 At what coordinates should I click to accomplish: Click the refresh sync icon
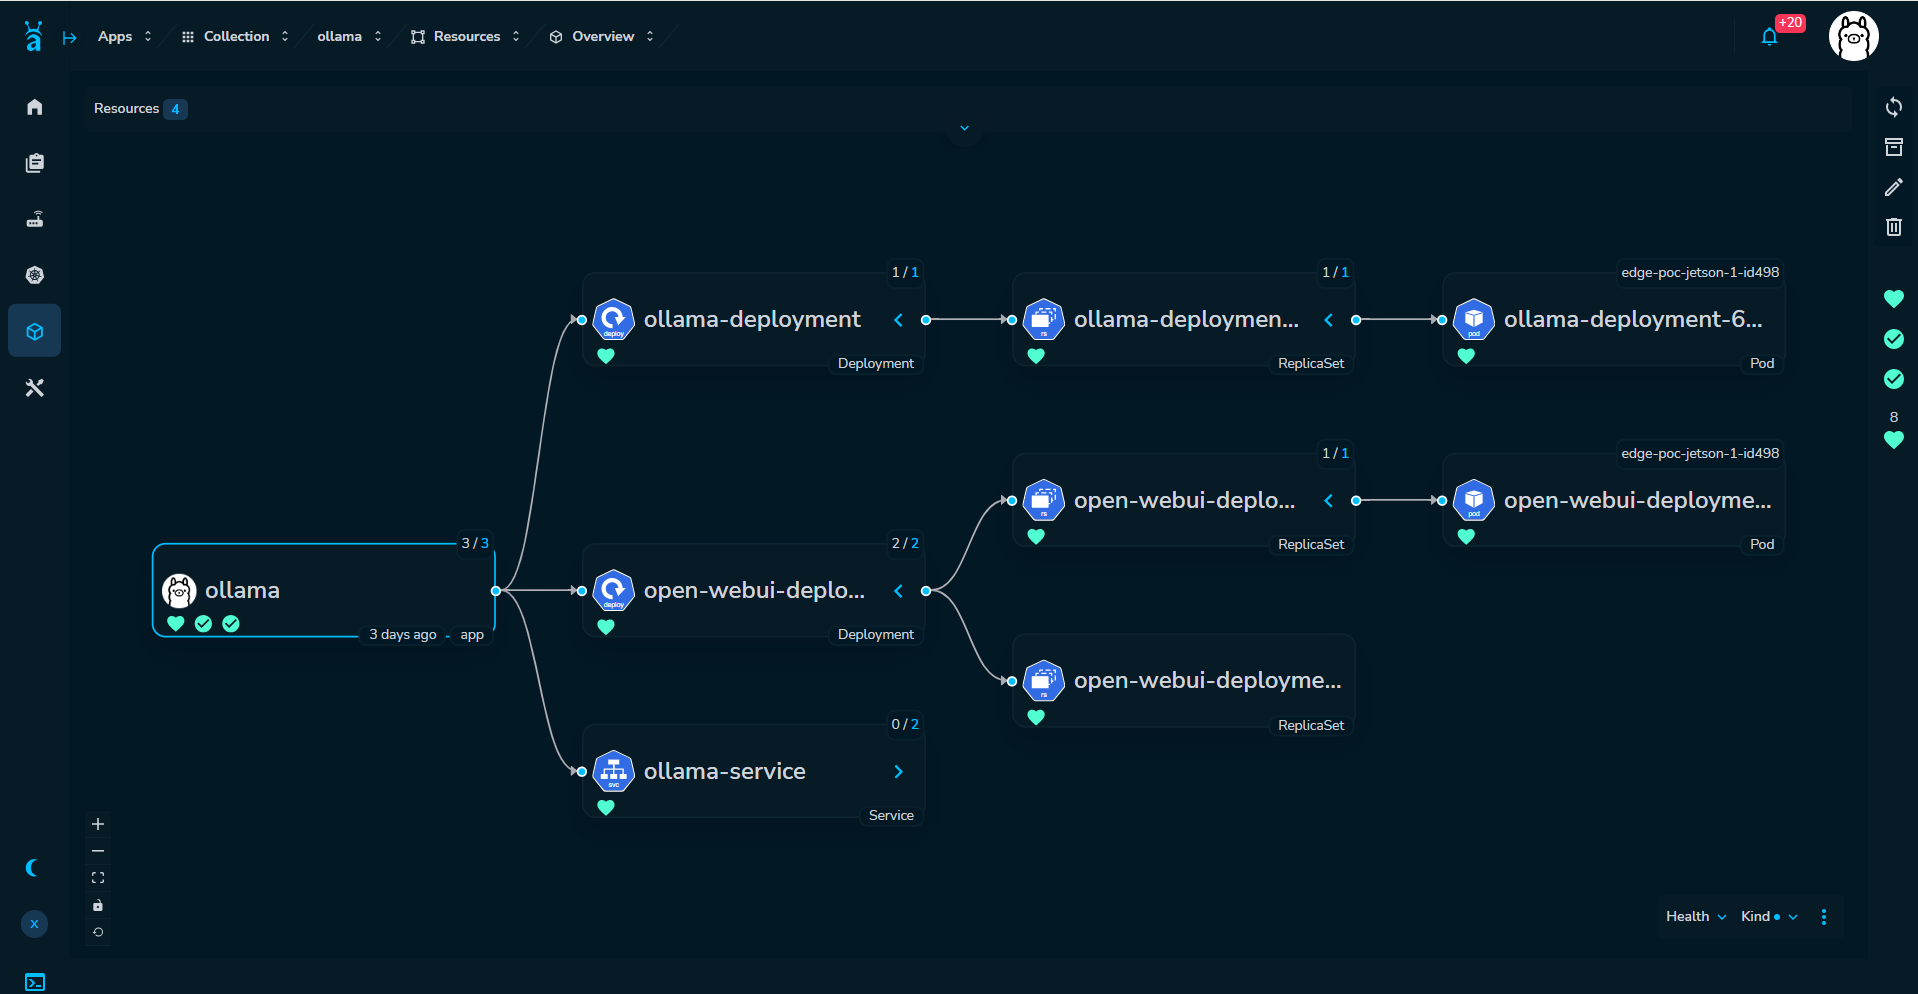1893,107
